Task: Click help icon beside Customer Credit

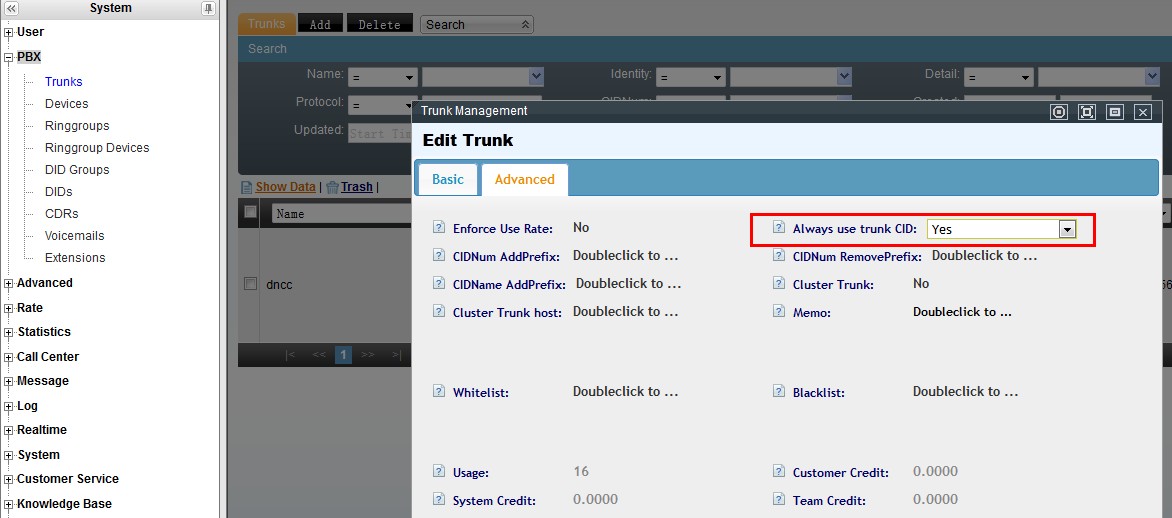Action: (x=779, y=472)
